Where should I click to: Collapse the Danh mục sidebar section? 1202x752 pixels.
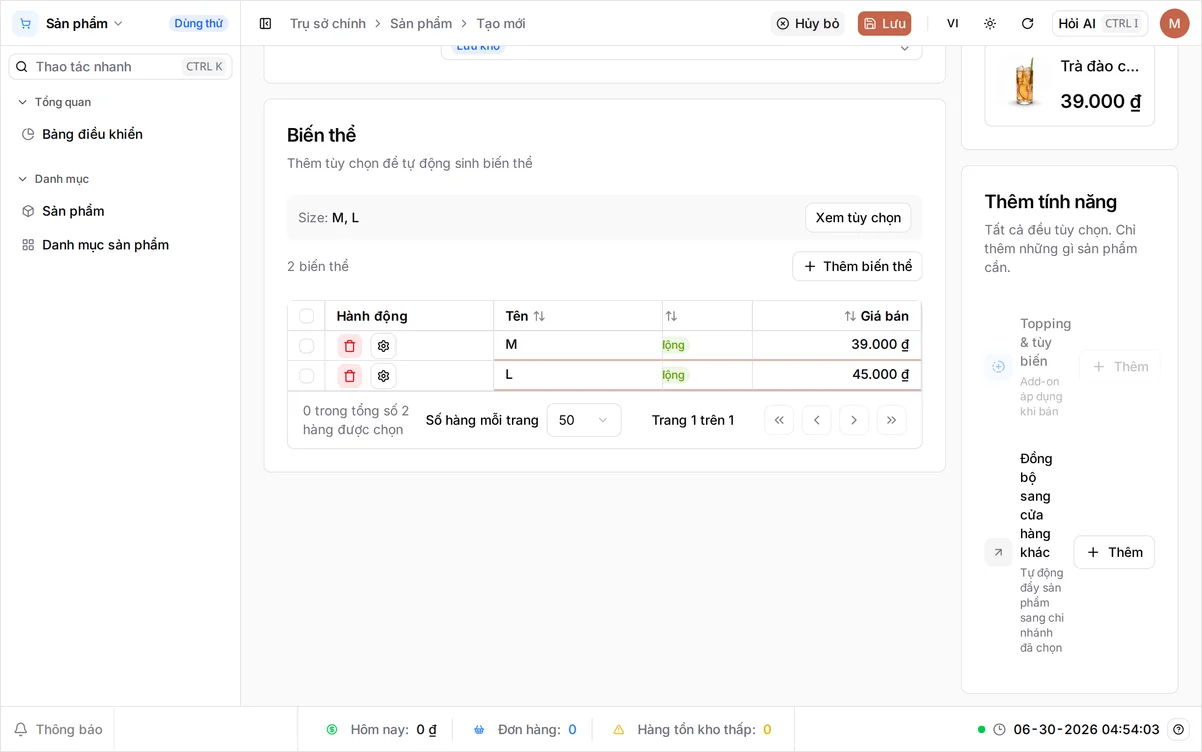[56, 179]
